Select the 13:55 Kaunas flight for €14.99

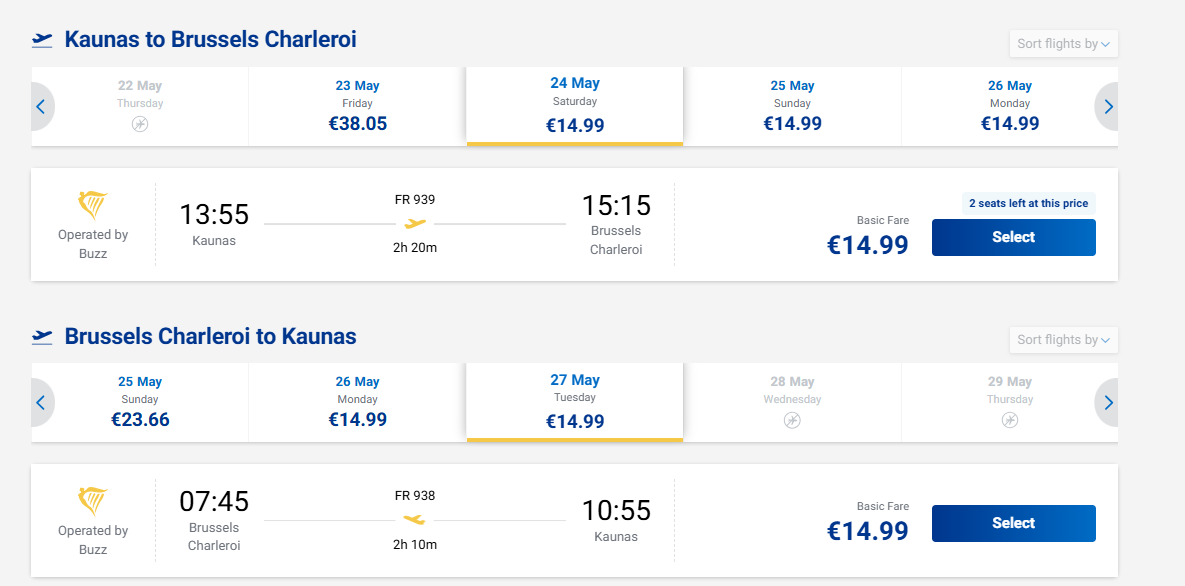(x=1013, y=237)
